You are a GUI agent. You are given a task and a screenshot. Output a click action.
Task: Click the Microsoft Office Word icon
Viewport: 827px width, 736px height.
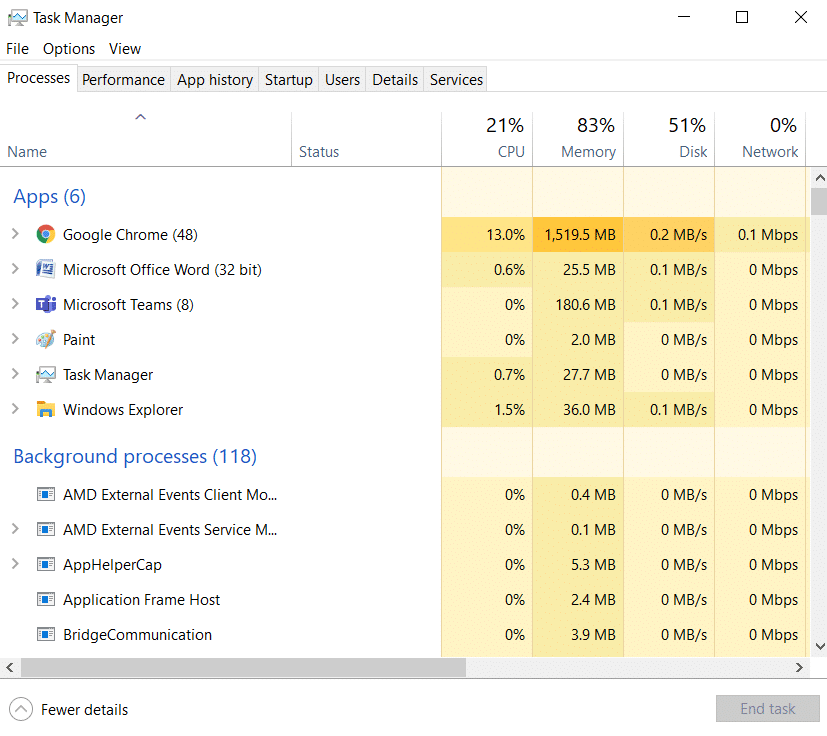click(x=45, y=270)
